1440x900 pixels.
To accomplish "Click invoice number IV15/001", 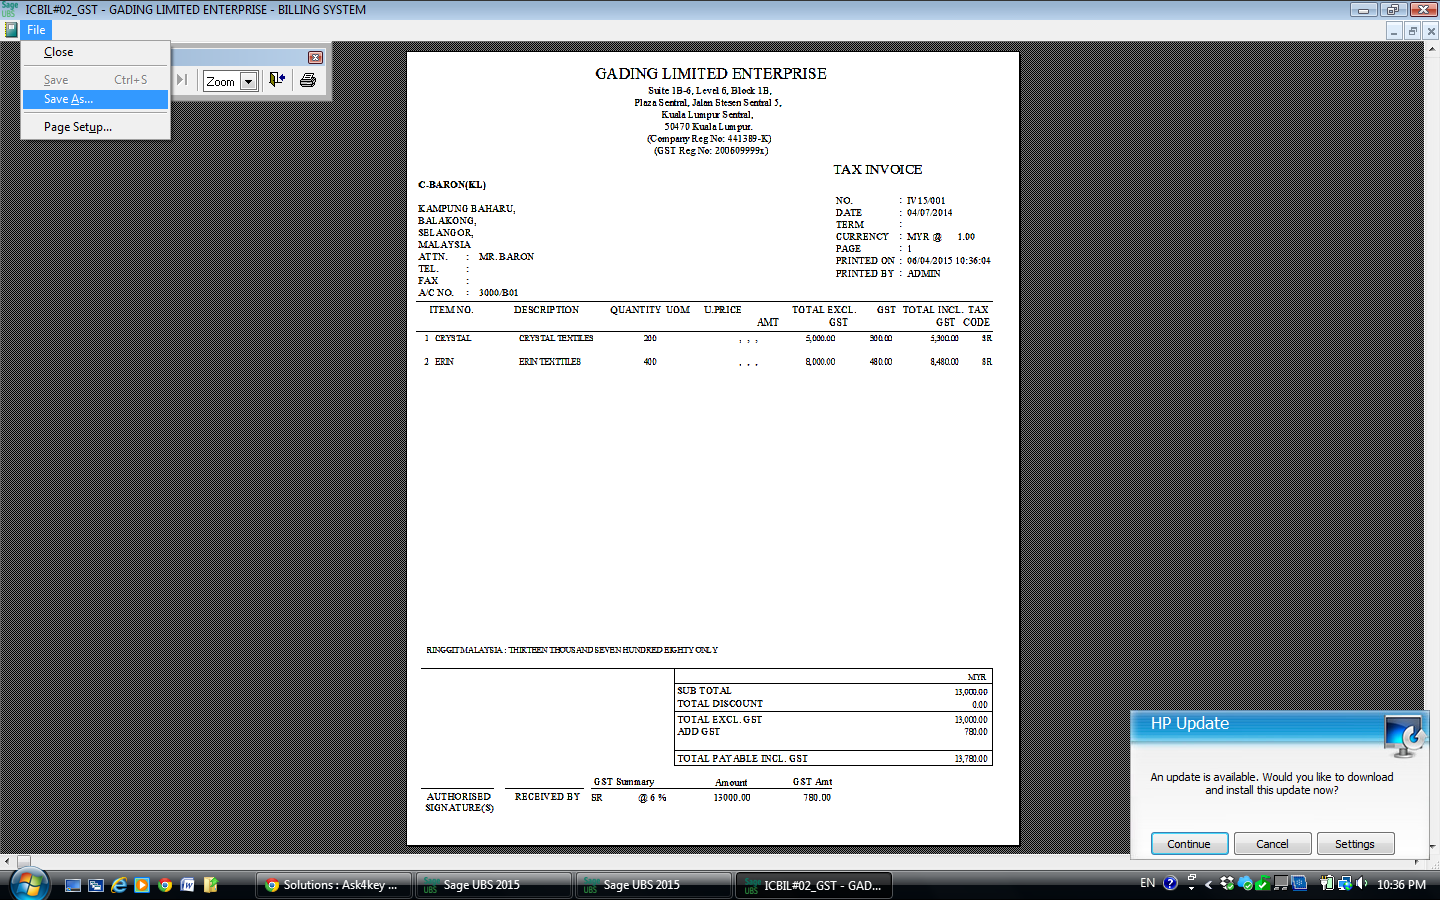I will [x=926, y=201].
